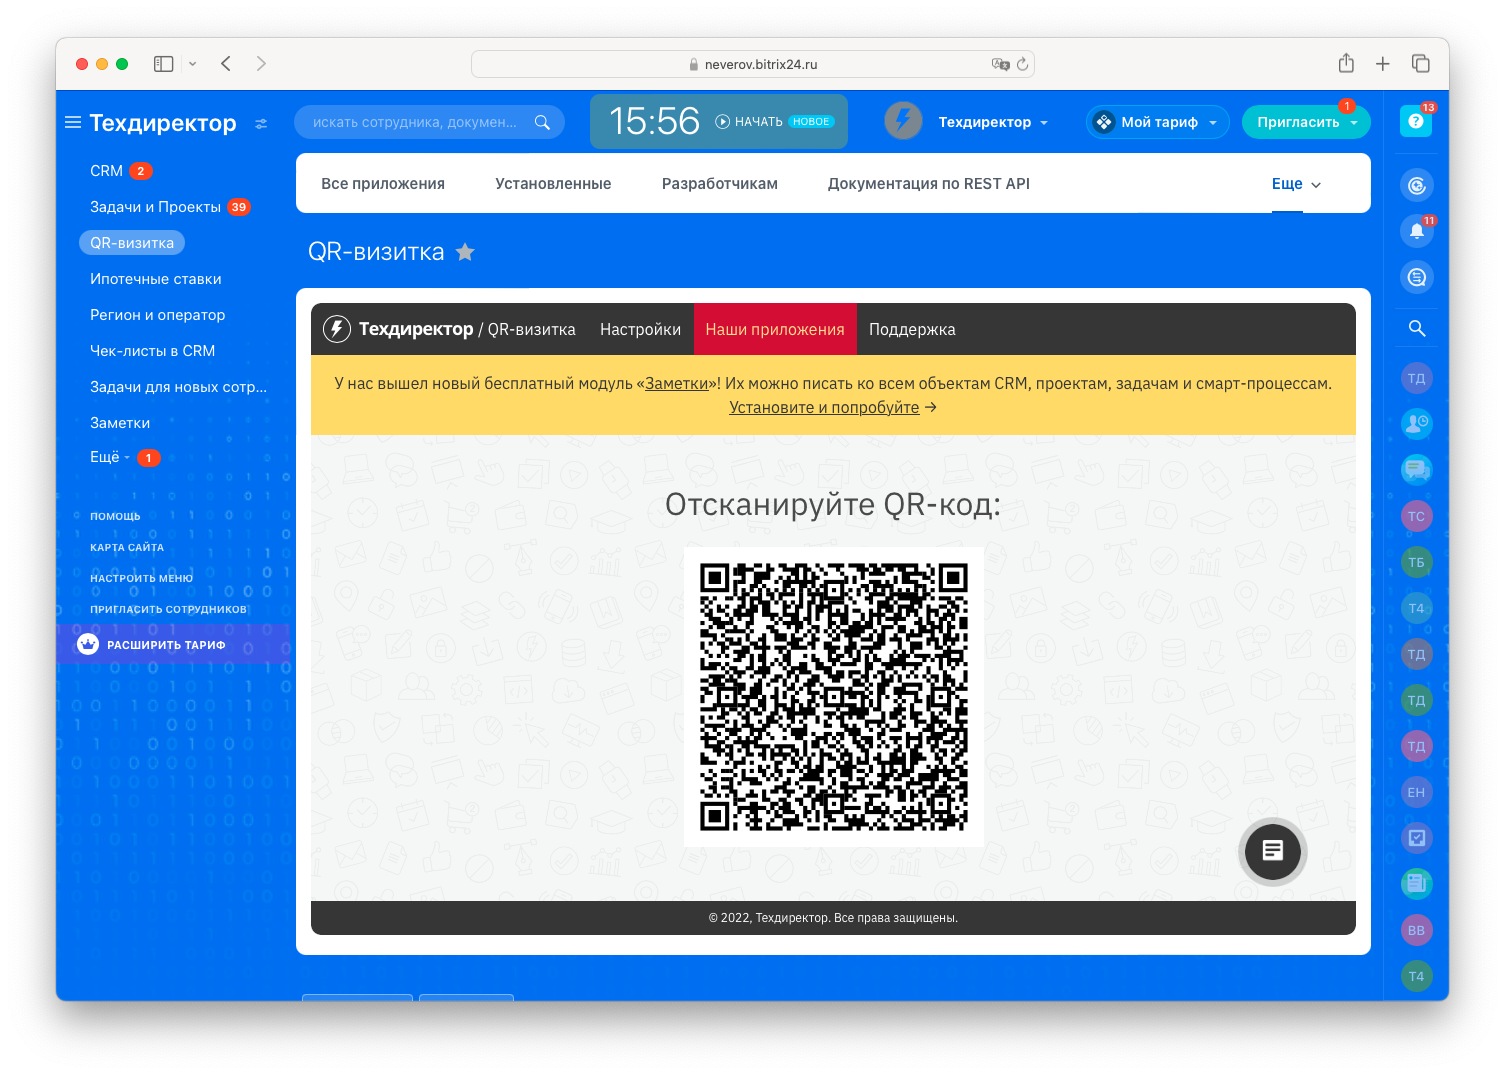Switch to the Разработчикам tab
This screenshot has height=1075, width=1505.
[720, 184]
